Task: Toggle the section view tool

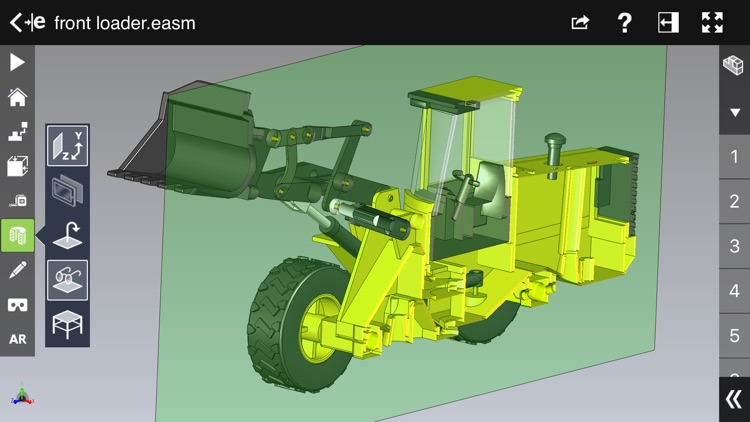Action: click(18, 235)
